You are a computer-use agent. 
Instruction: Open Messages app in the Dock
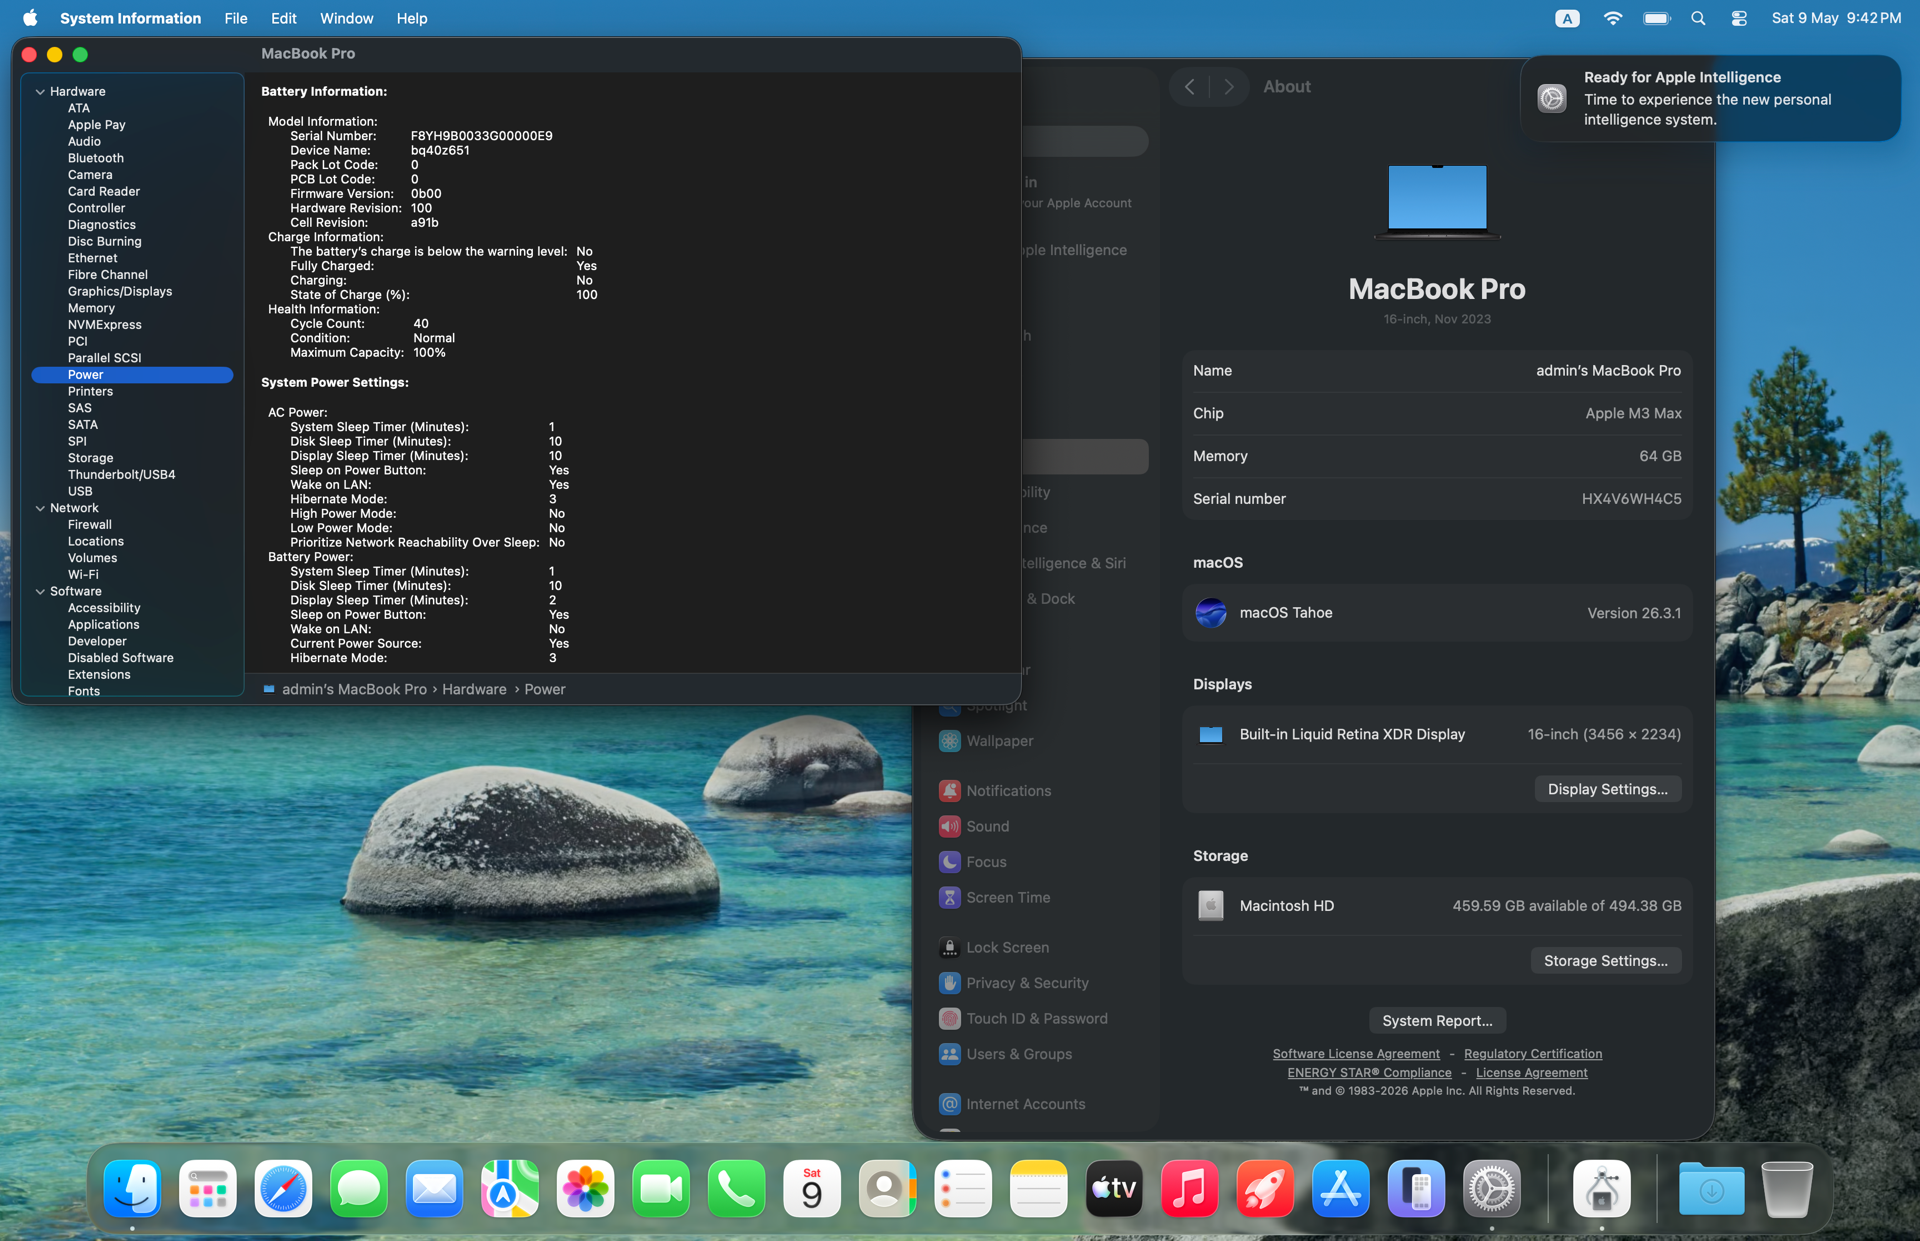(359, 1189)
